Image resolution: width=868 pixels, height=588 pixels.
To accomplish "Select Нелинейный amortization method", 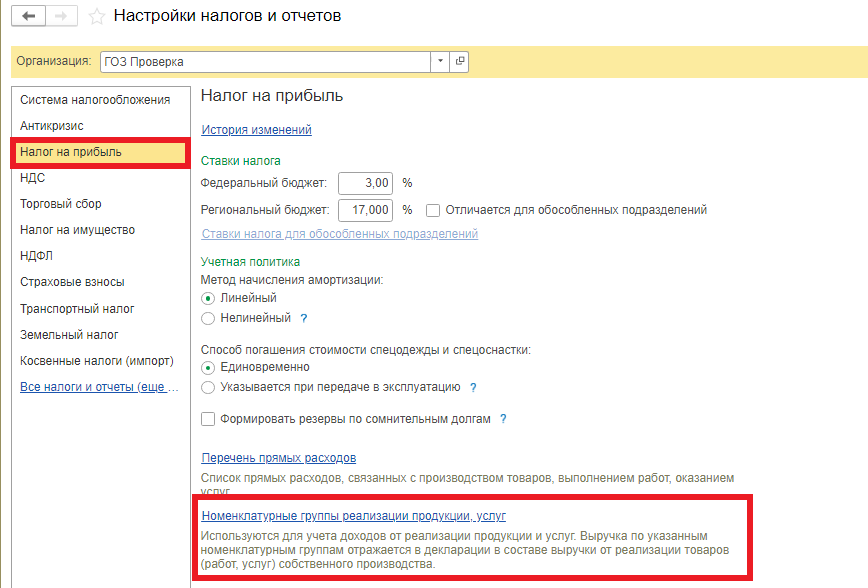I will click(x=208, y=318).
